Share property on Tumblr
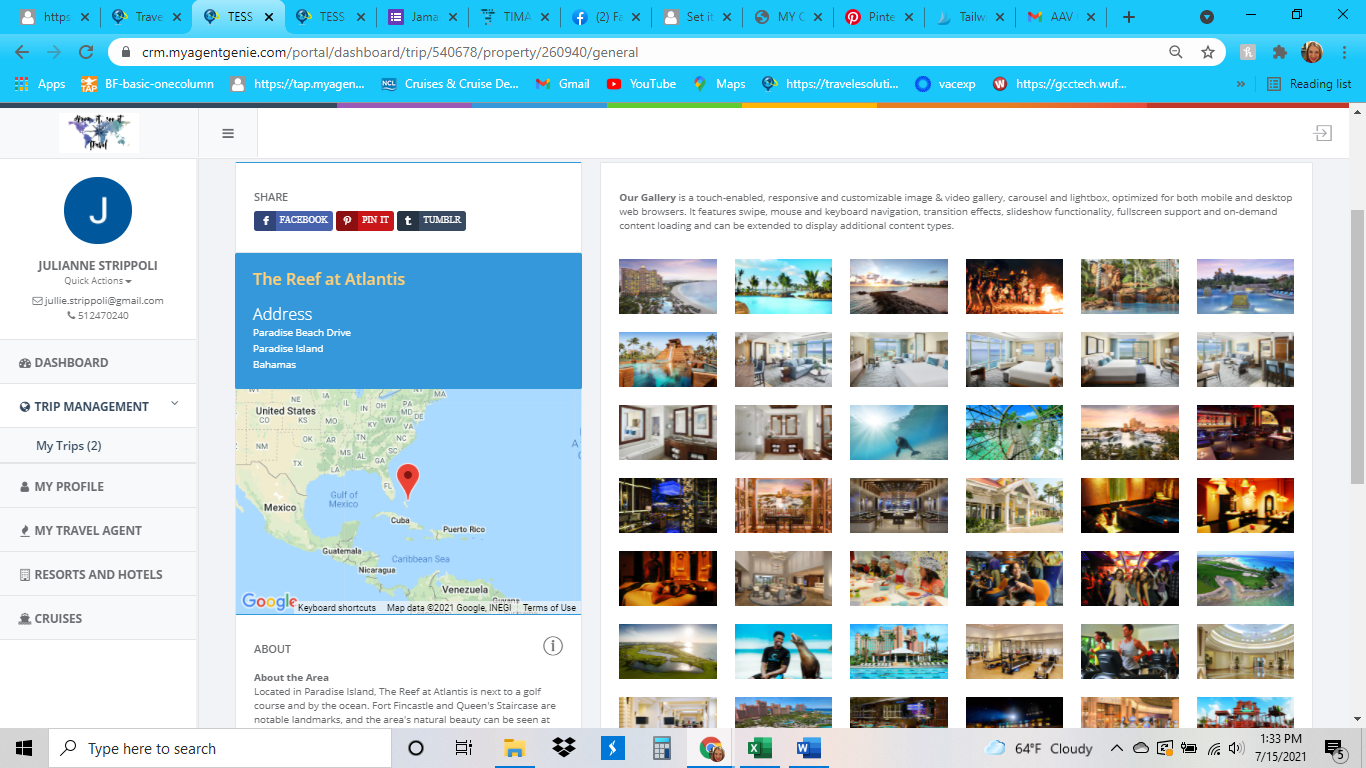Screen dimensions: 1366x768 click(x=431, y=220)
